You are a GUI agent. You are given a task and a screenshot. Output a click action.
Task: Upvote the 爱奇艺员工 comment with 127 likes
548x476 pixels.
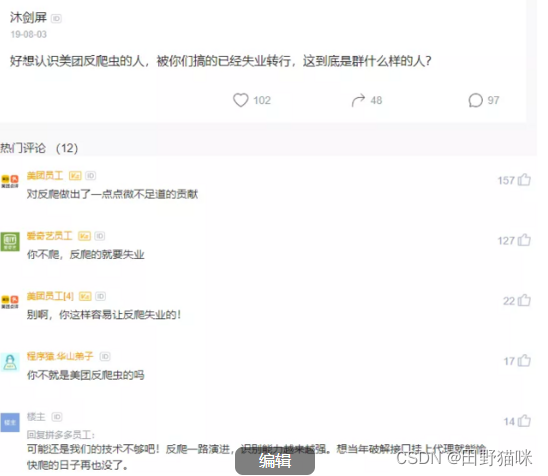pos(524,240)
